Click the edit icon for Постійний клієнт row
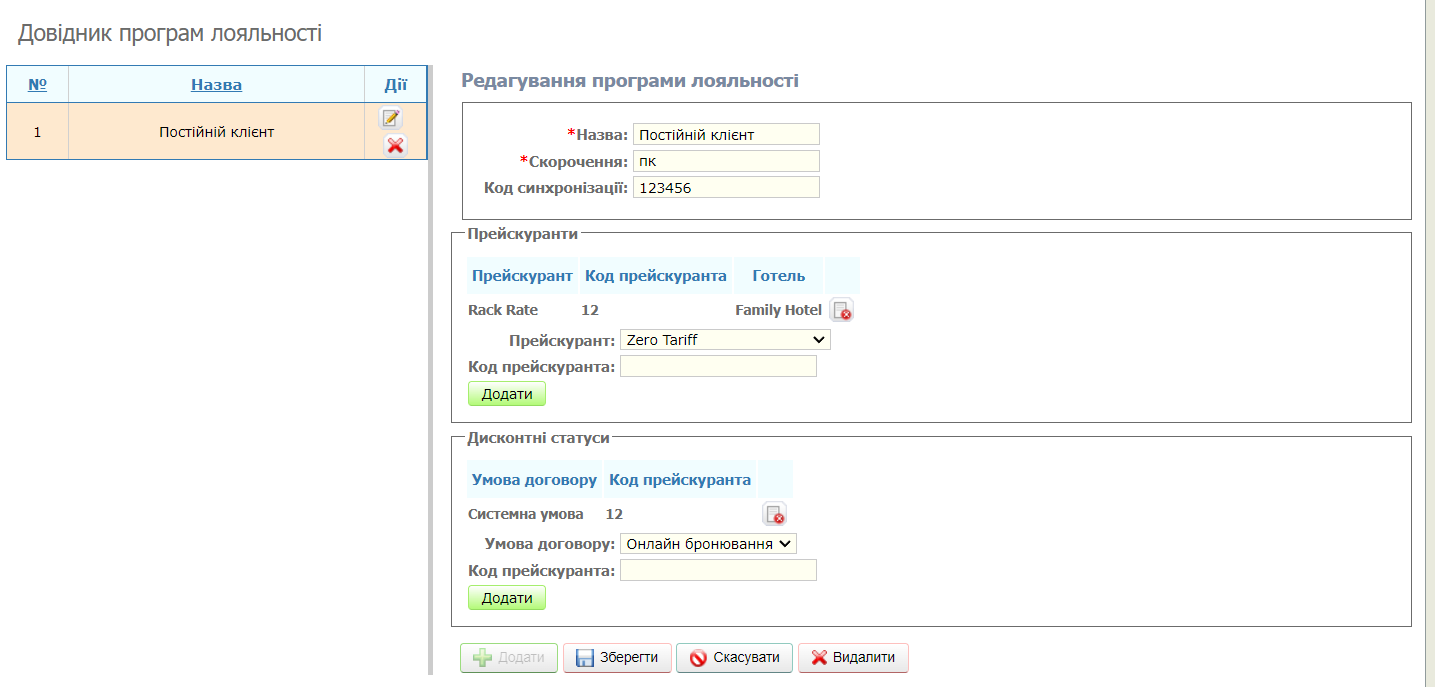The image size is (1435, 687). point(391,118)
